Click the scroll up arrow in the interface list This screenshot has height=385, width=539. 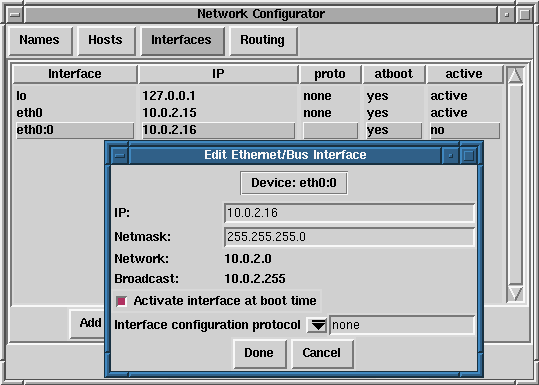coord(515,75)
